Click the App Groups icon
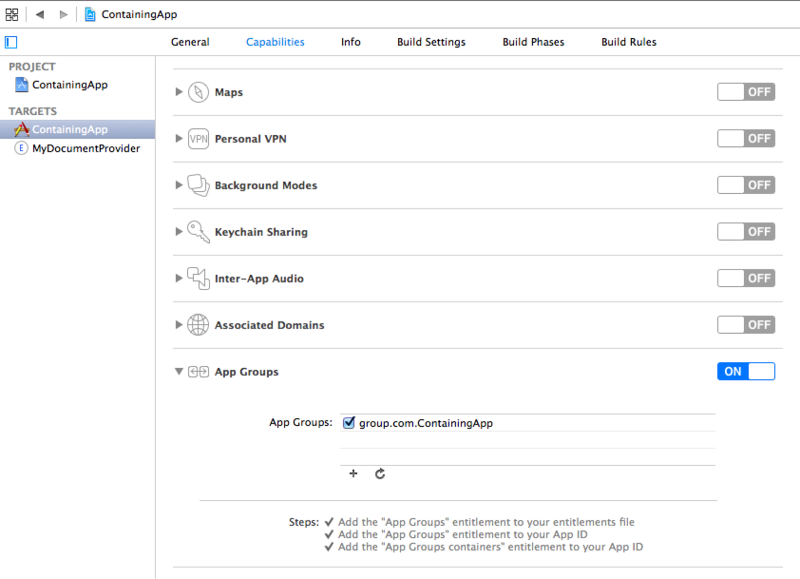 [198, 372]
